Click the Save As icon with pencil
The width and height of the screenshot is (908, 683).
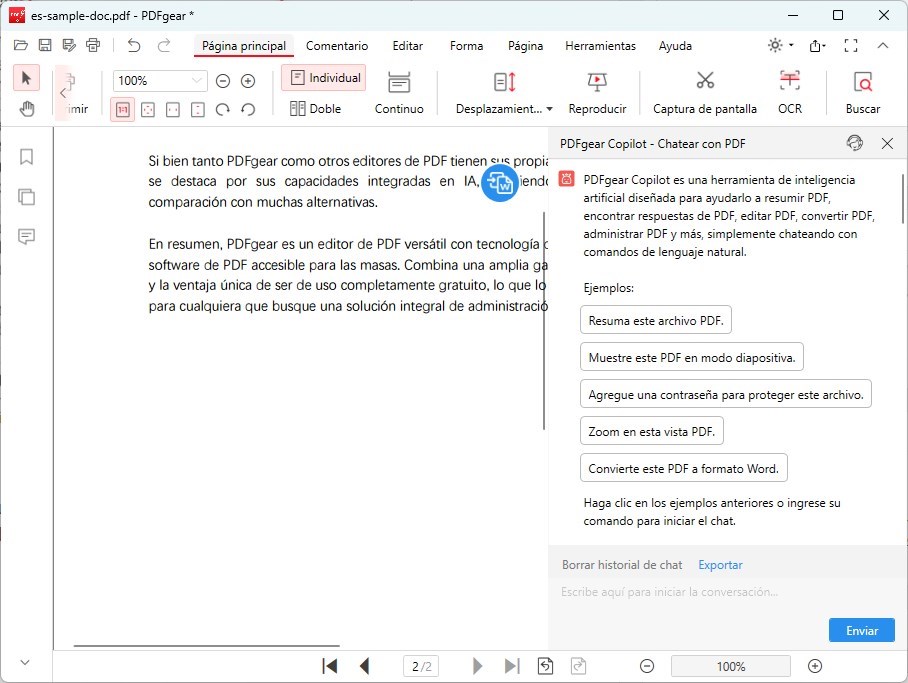pos(69,45)
